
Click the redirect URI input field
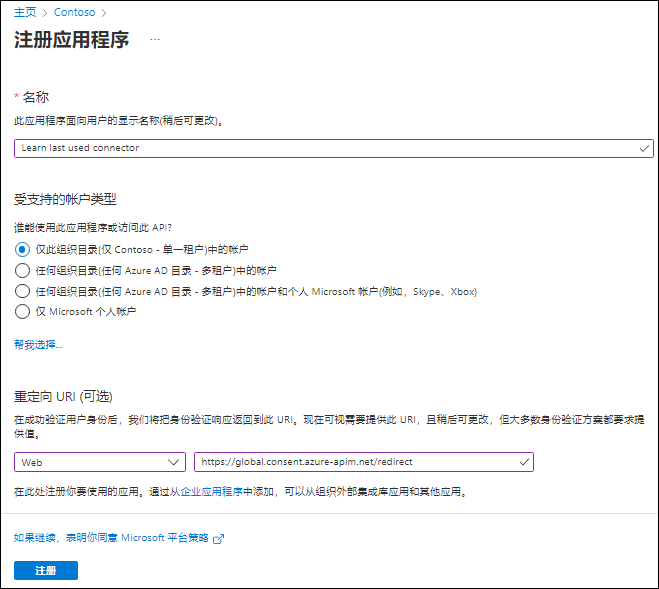click(x=364, y=462)
